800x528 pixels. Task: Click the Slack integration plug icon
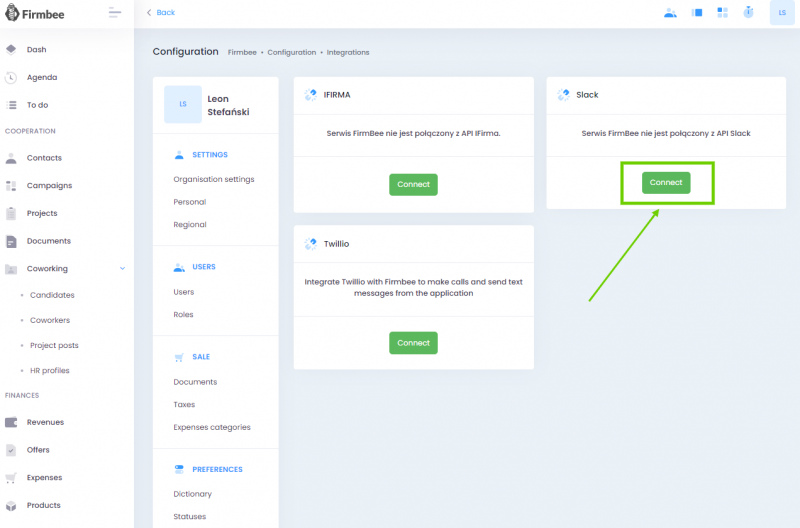pos(563,94)
